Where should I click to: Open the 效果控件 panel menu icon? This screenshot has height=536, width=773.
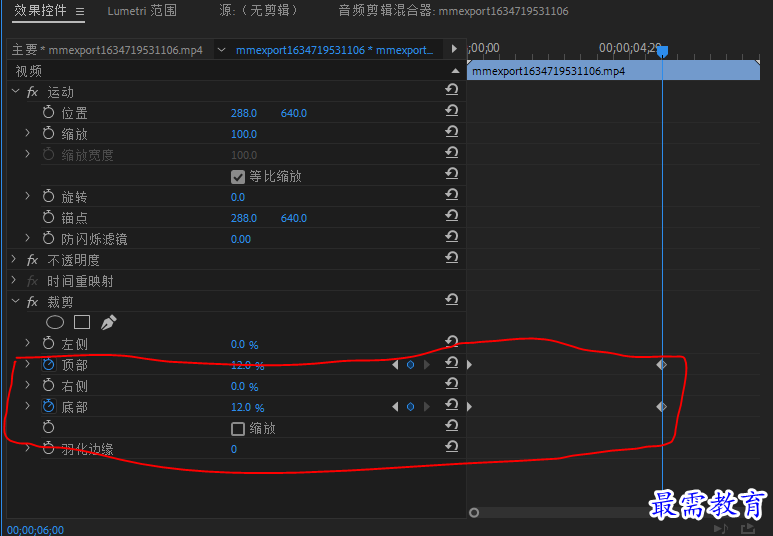[x=80, y=11]
